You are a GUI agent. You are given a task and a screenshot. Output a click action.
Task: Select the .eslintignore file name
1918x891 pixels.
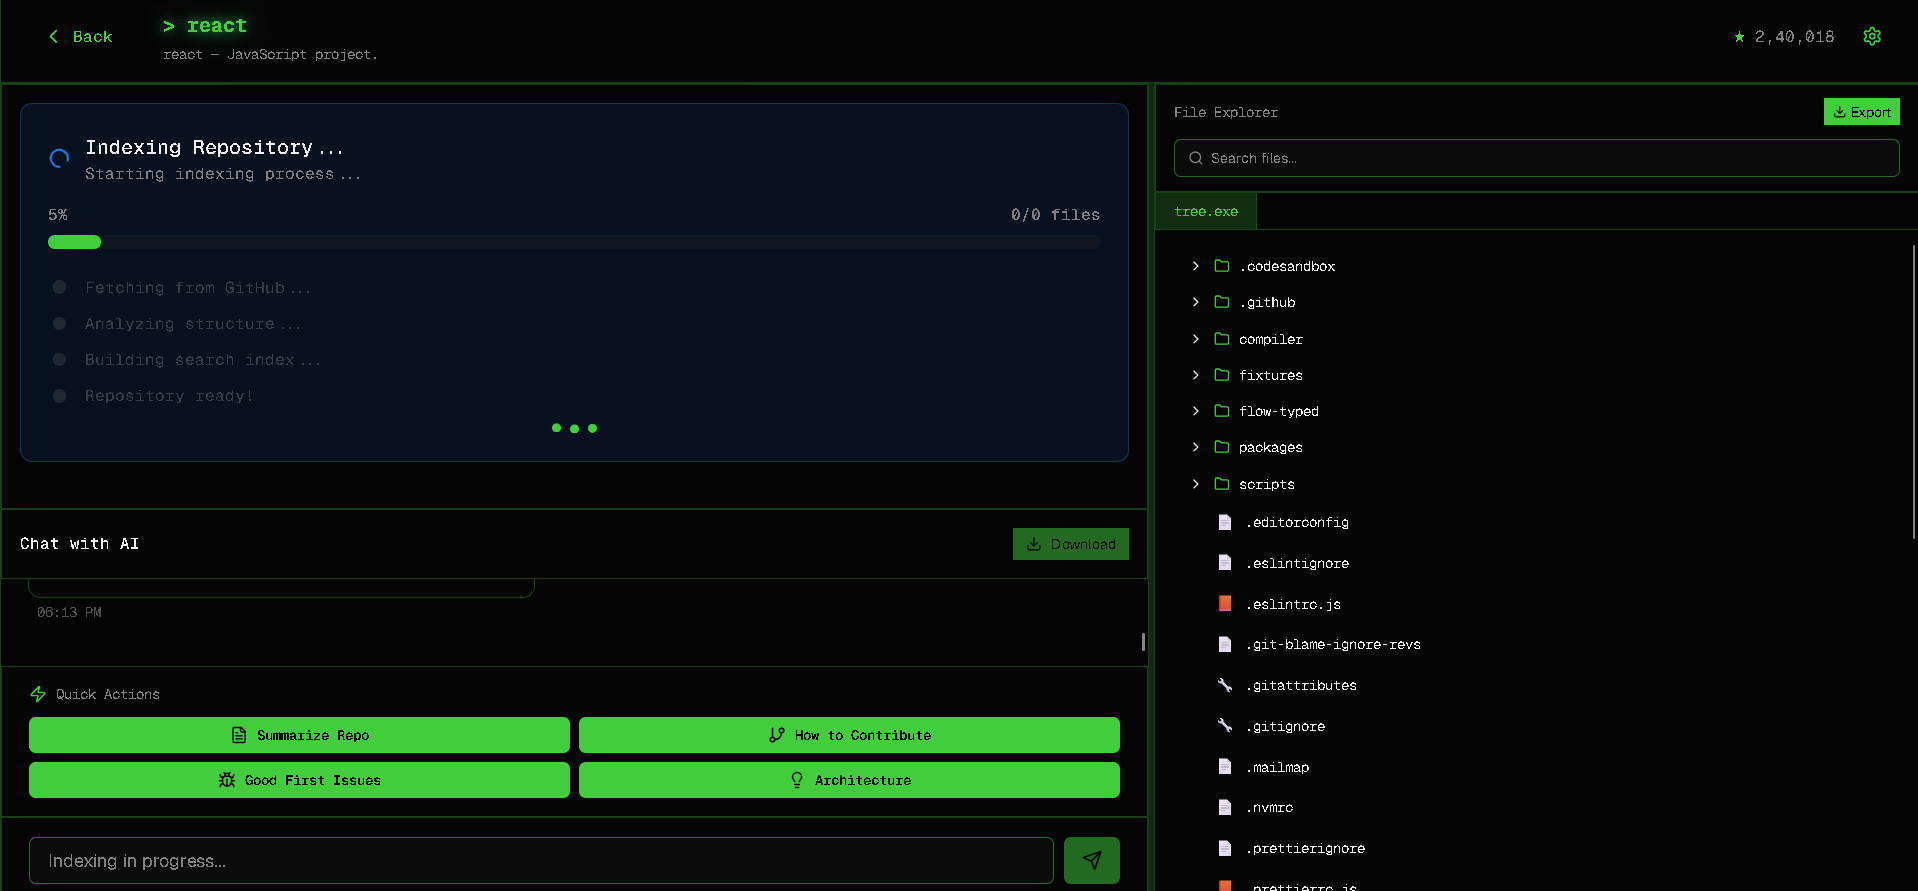[1297, 563]
